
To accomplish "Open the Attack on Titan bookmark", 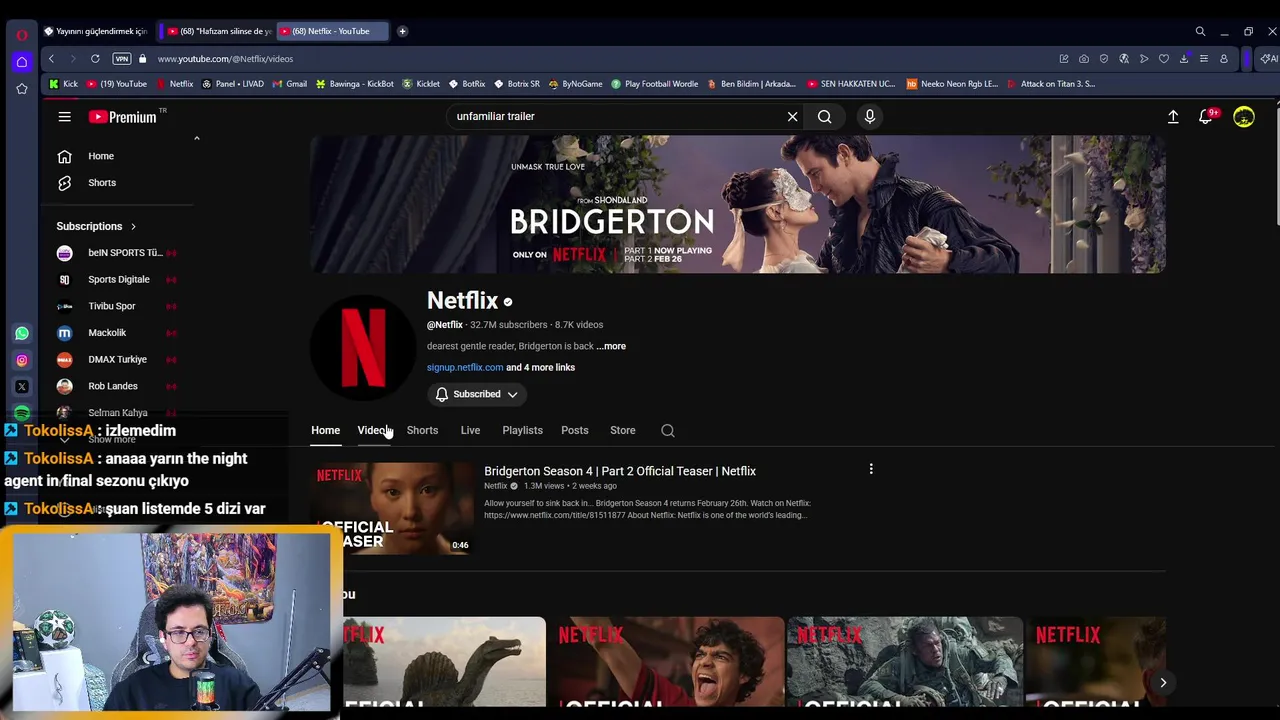I will tap(1051, 84).
